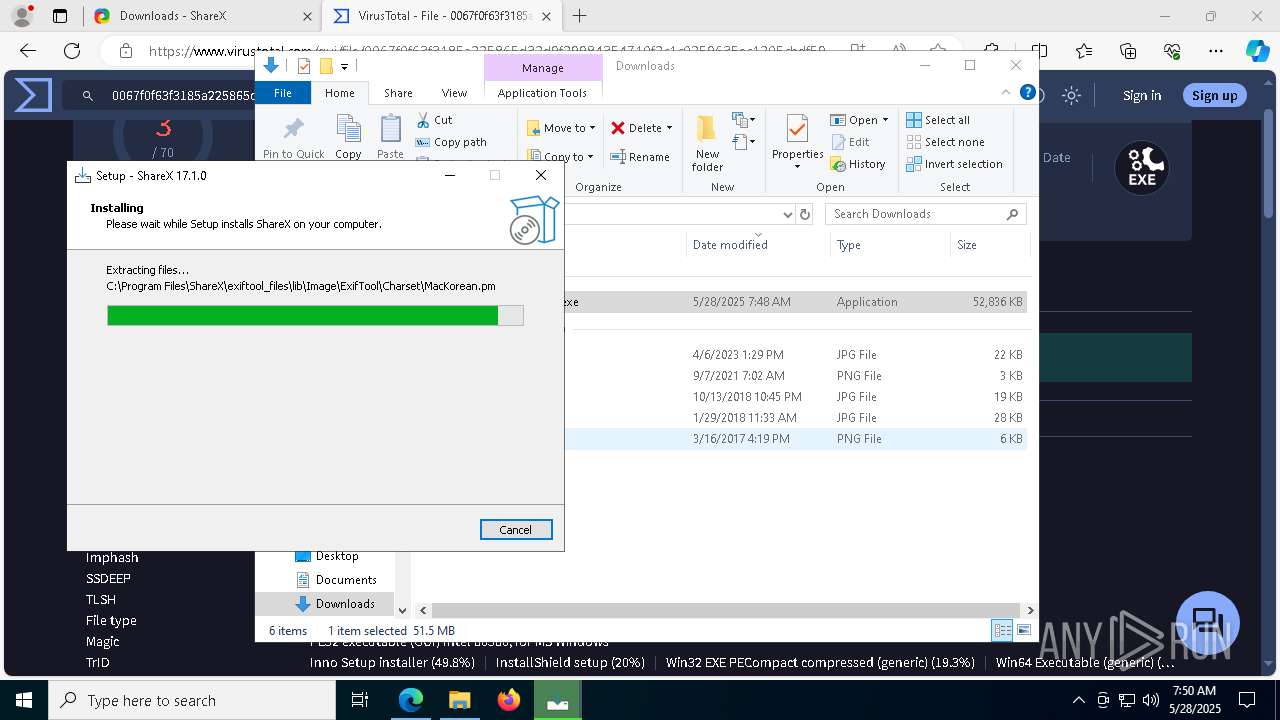1280x720 pixels.
Task: Click the ShareX installer progress bar
Action: click(x=315, y=316)
